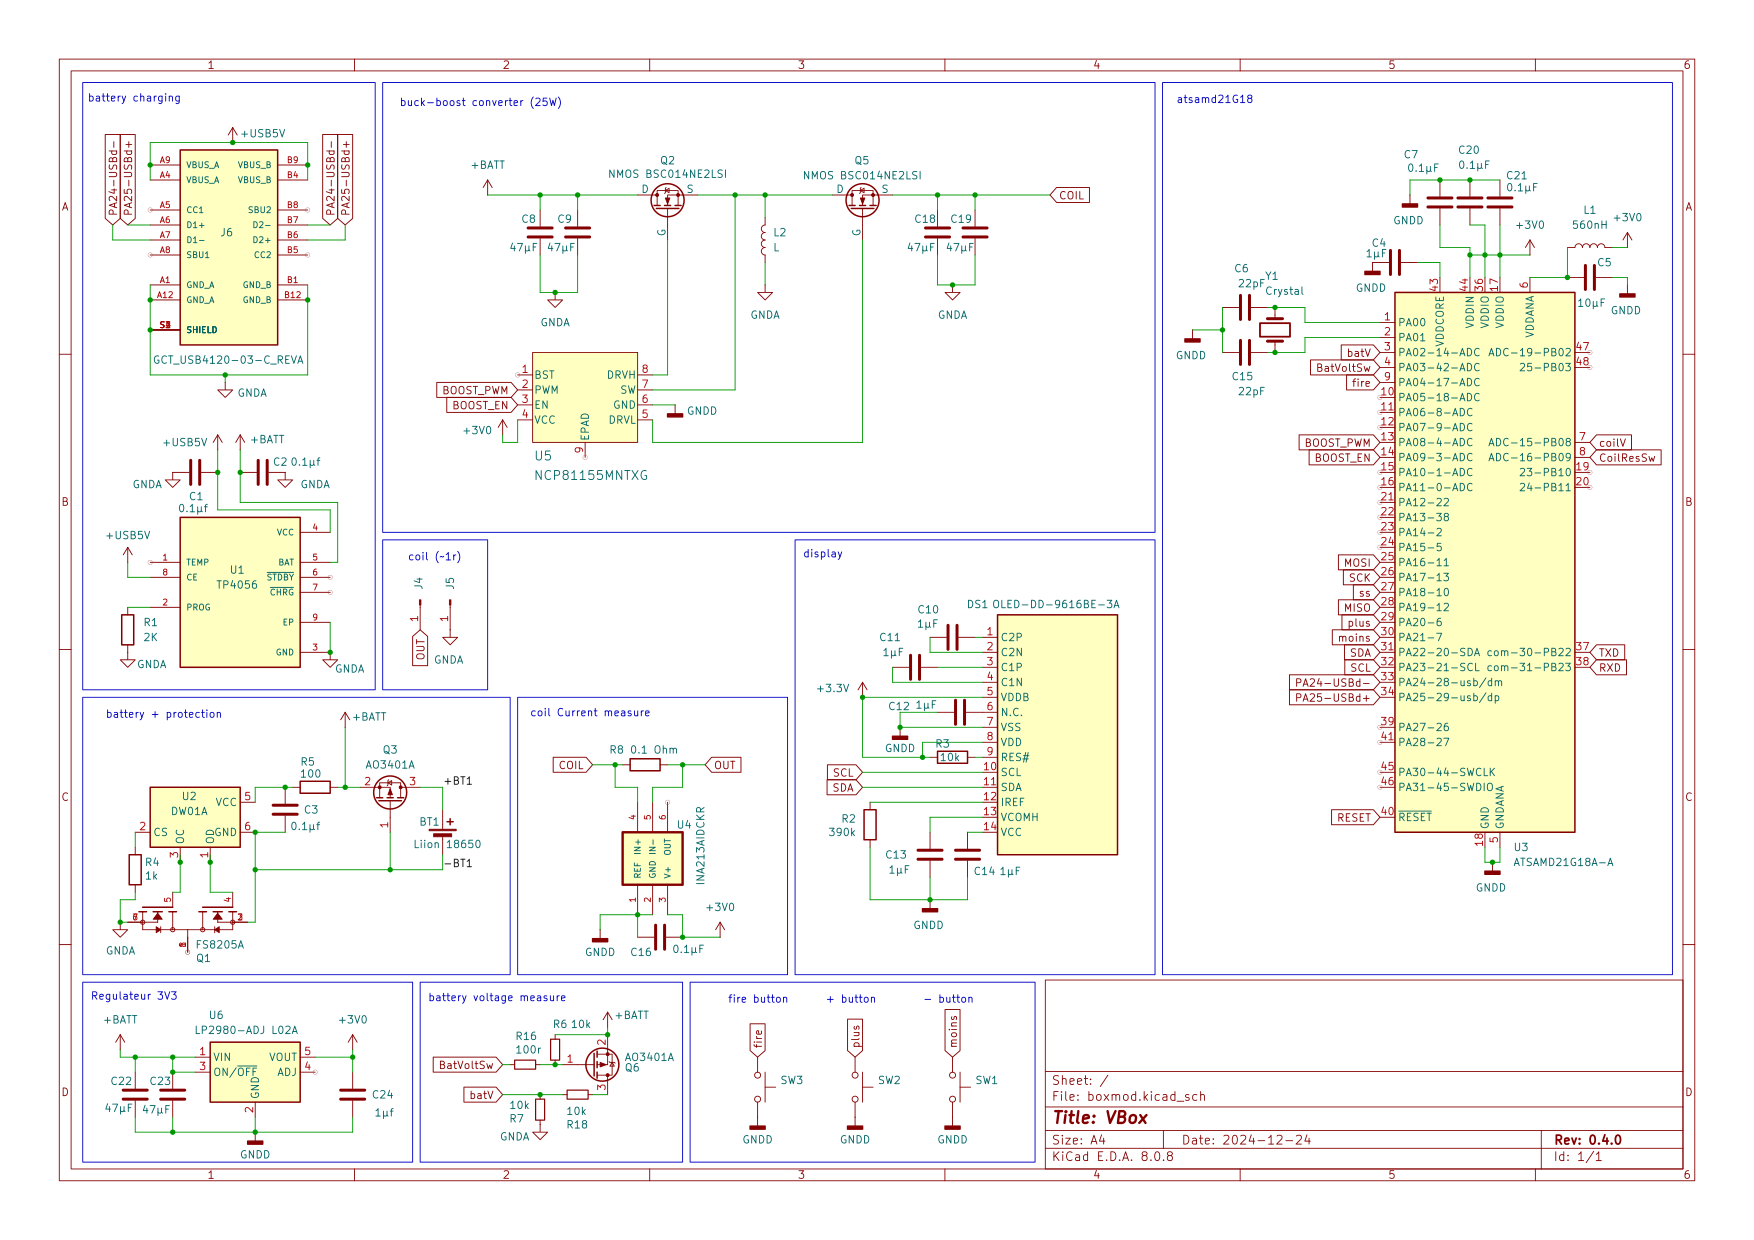Click the R5 100 resistor symbol
This screenshot has width=1754, height=1240.
(314, 787)
